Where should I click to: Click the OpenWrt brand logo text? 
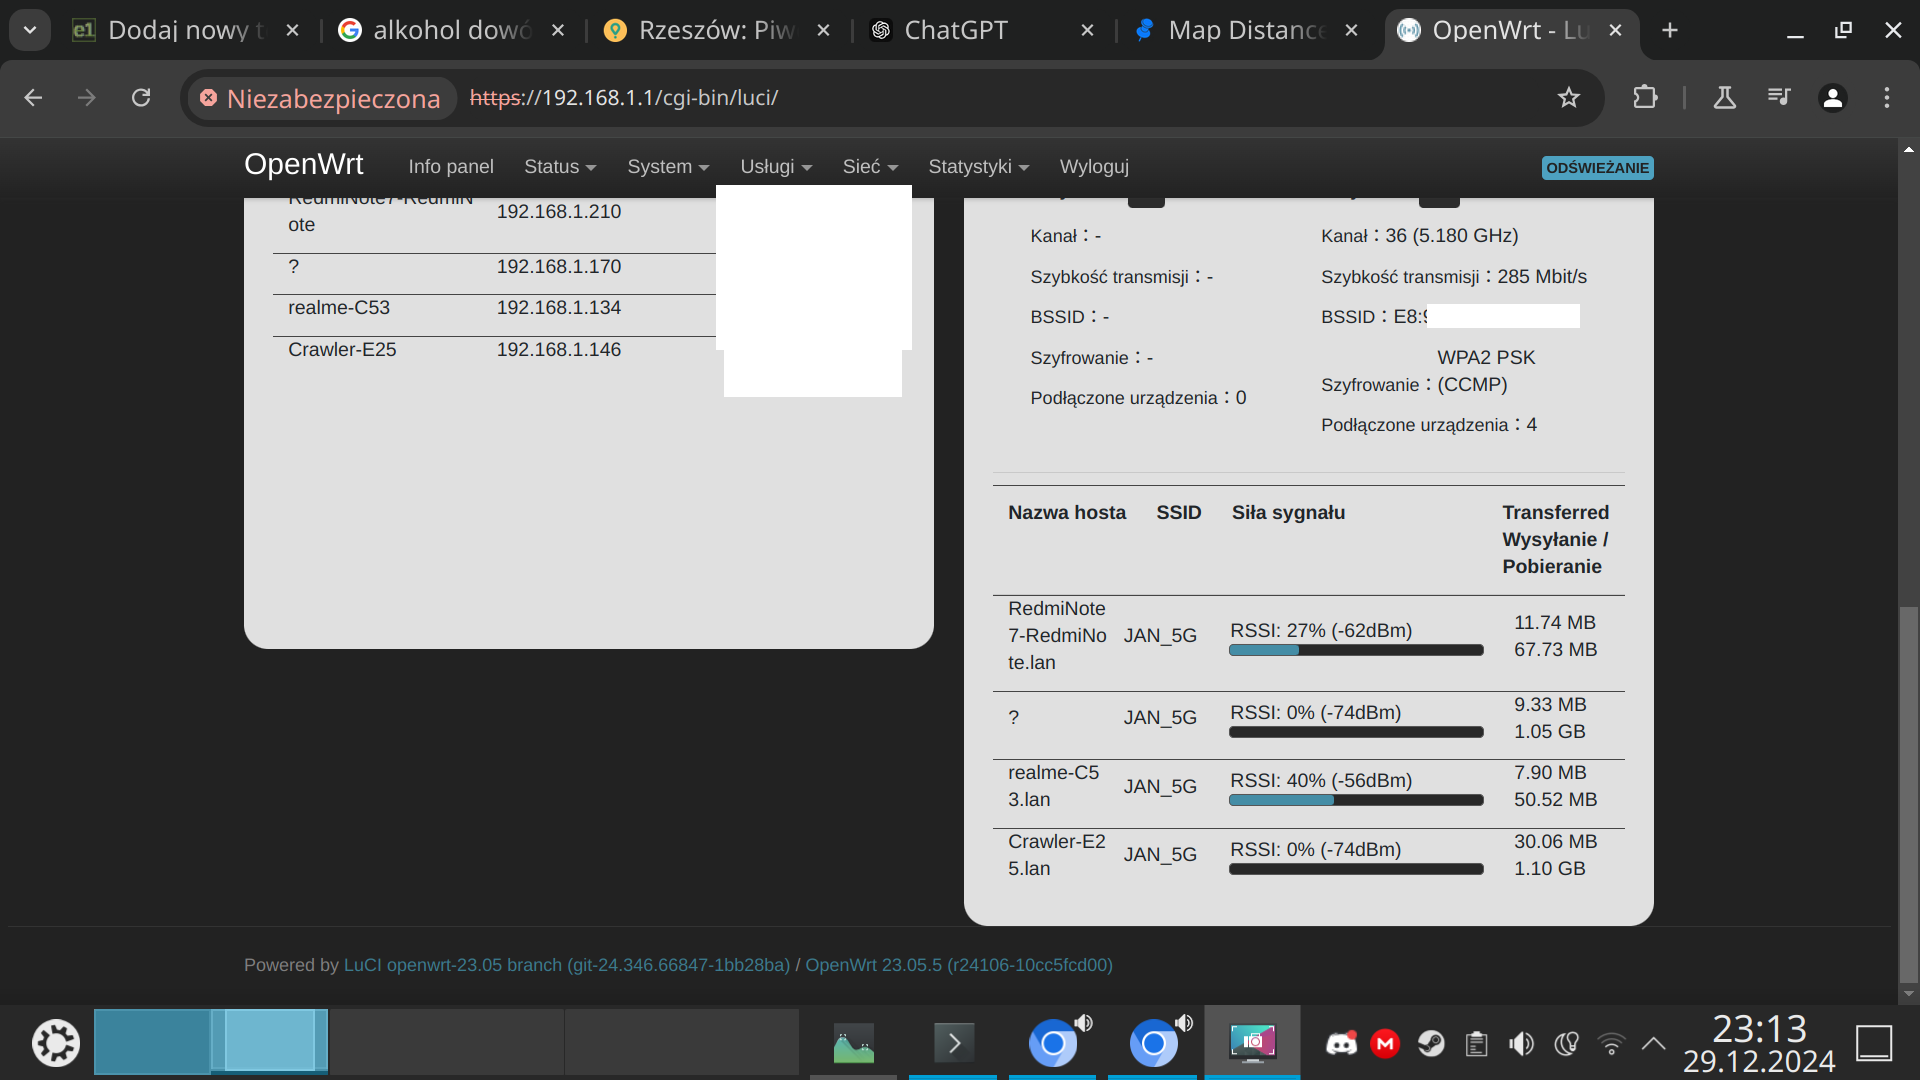(x=304, y=164)
